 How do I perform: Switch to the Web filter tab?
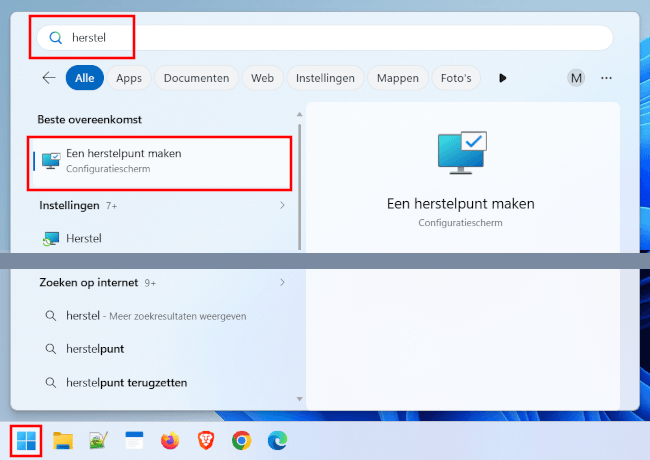click(262, 78)
